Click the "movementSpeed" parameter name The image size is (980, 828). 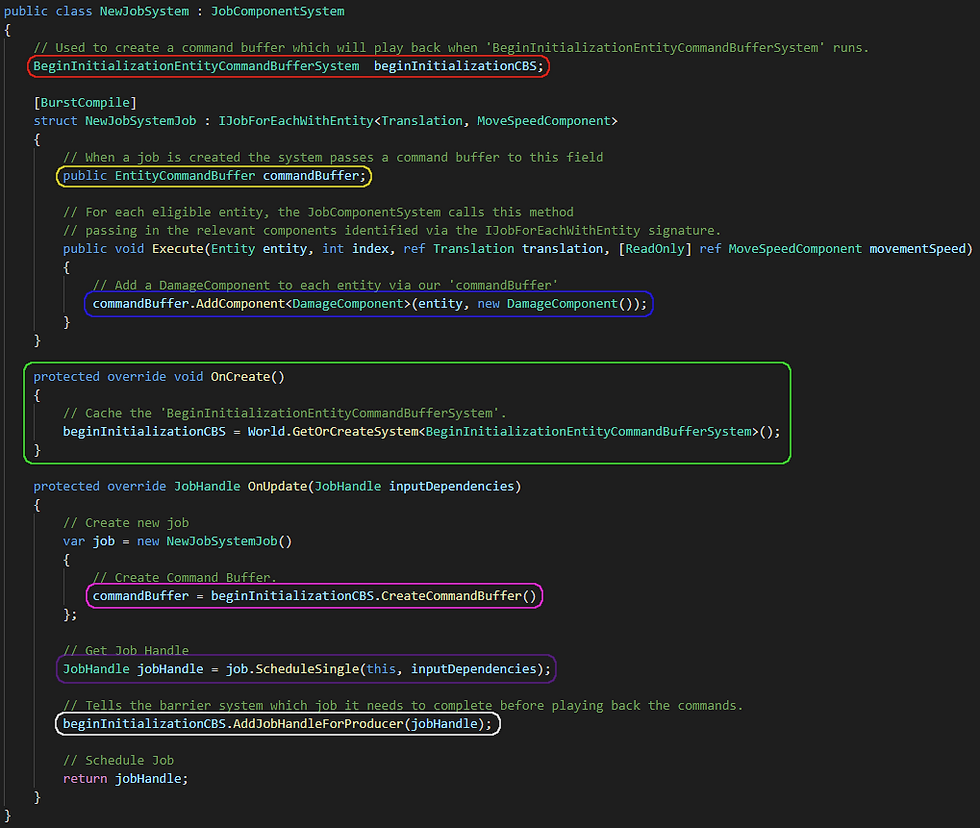(918, 249)
